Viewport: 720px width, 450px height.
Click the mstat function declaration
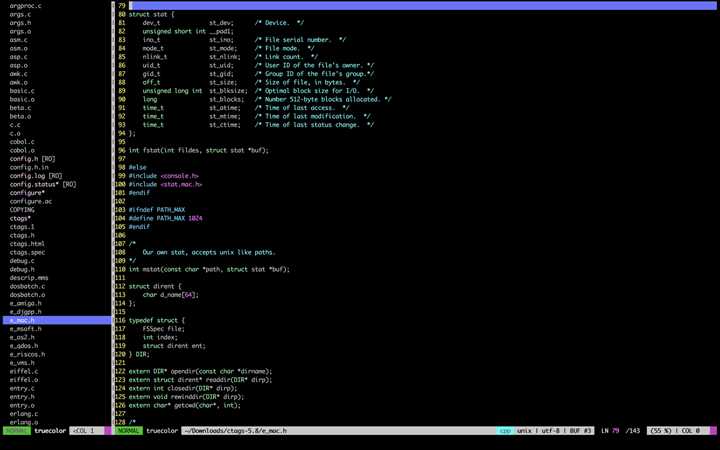(x=209, y=269)
